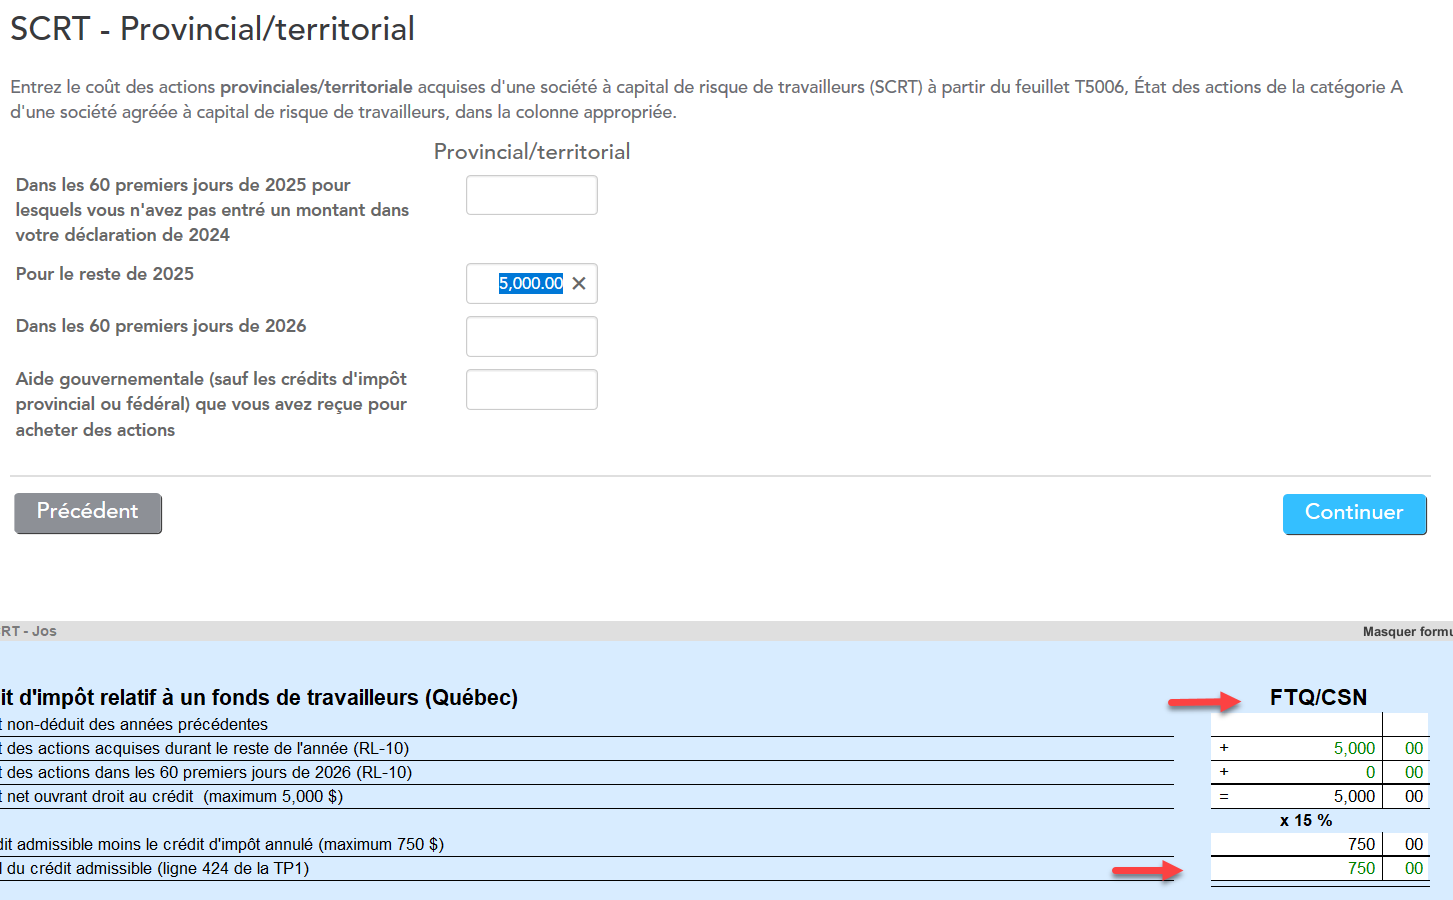Image resolution: width=1453 pixels, height=900 pixels.
Task: Select the 0 value in the 2026 RL-10 row
Action: [1370, 772]
